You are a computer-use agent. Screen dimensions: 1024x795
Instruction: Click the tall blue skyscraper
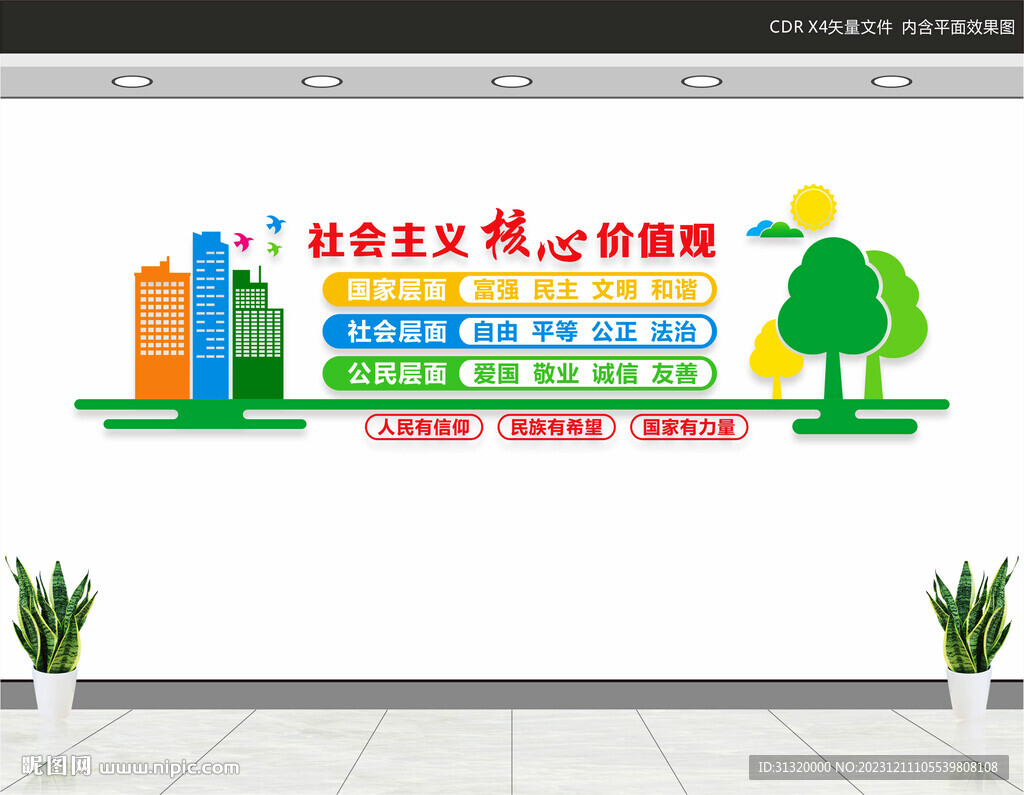(210, 315)
